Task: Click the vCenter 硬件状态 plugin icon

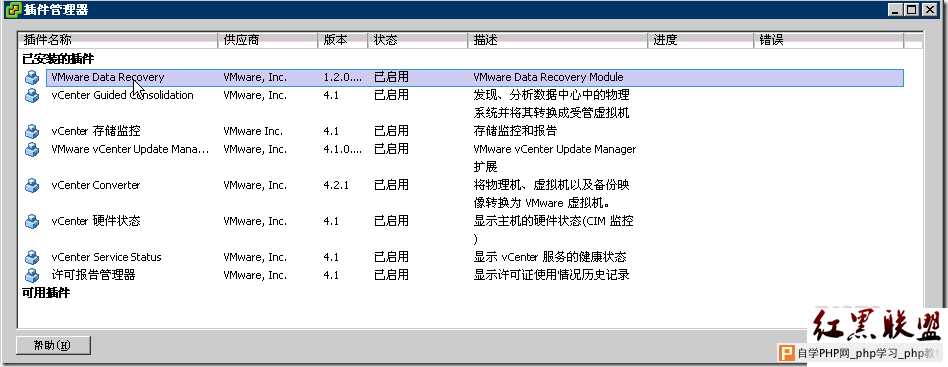Action: pyautogui.click(x=31, y=221)
